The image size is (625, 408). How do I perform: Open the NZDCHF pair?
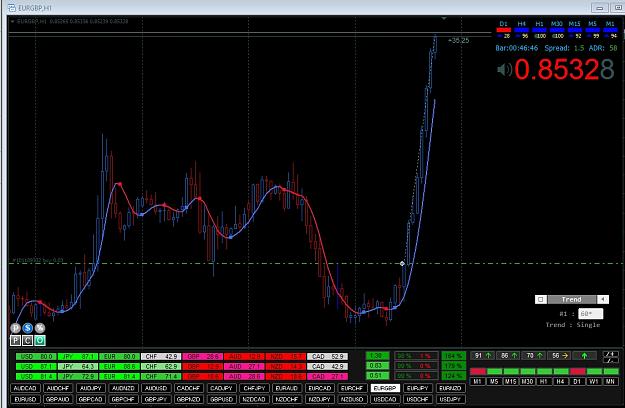(x=287, y=399)
